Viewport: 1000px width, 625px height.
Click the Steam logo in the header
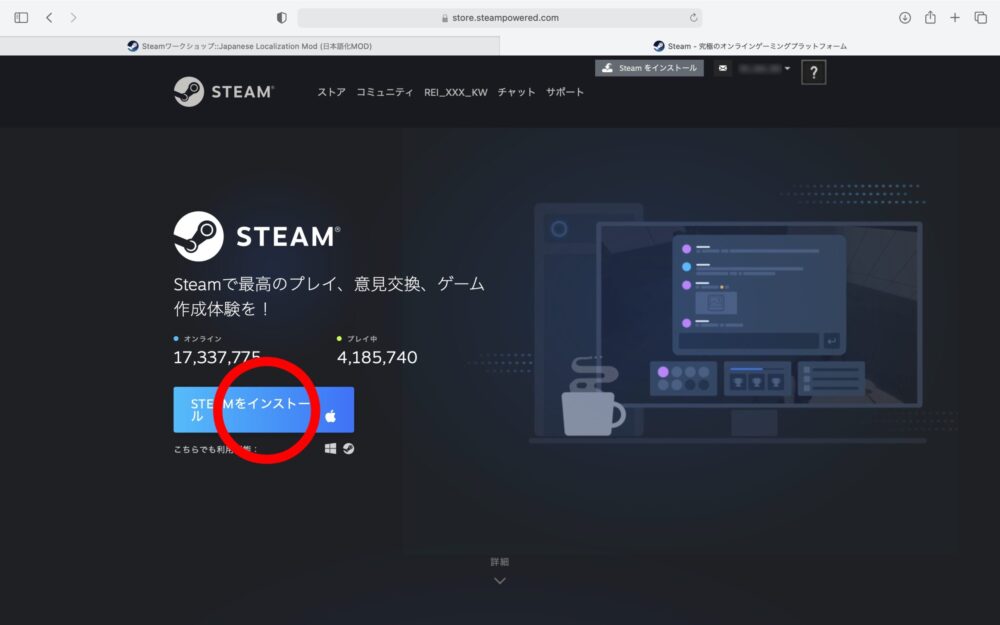click(224, 92)
